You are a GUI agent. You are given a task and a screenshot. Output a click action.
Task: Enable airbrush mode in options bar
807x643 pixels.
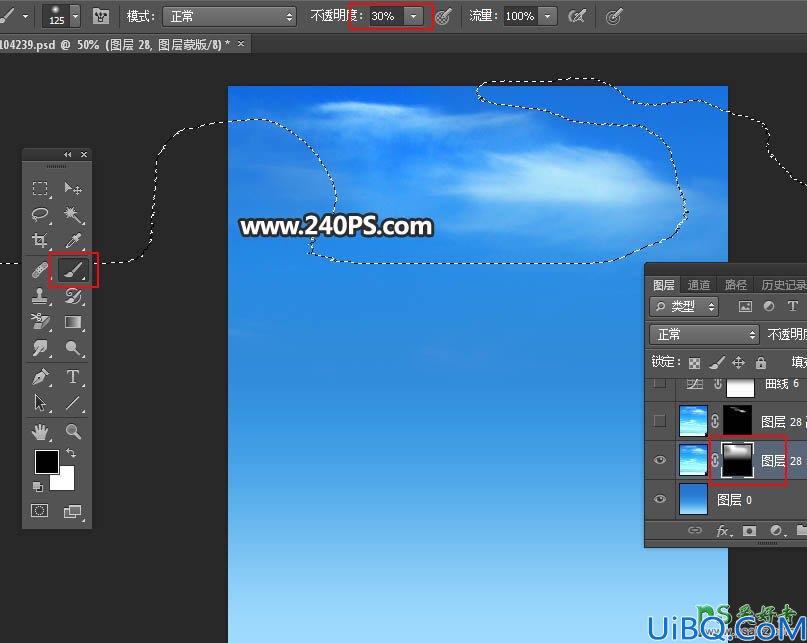click(577, 16)
